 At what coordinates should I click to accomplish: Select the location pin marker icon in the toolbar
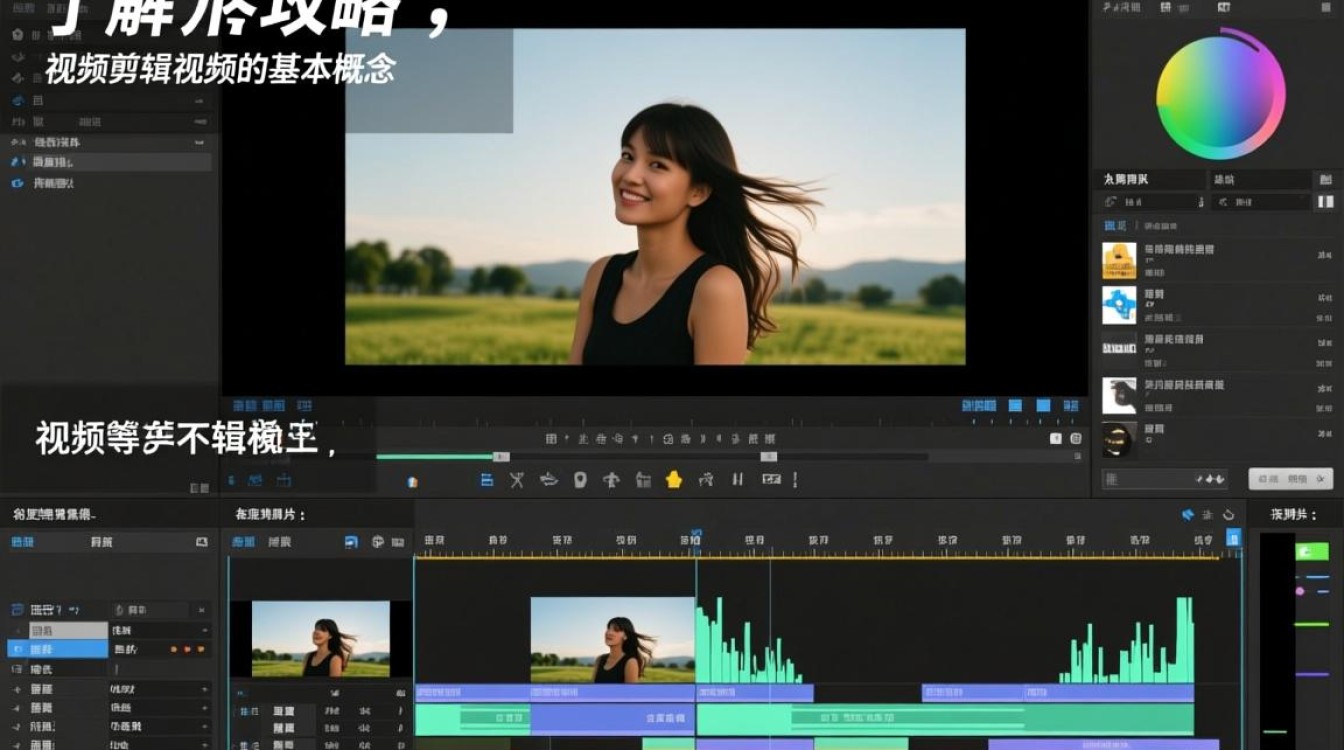tap(579, 480)
